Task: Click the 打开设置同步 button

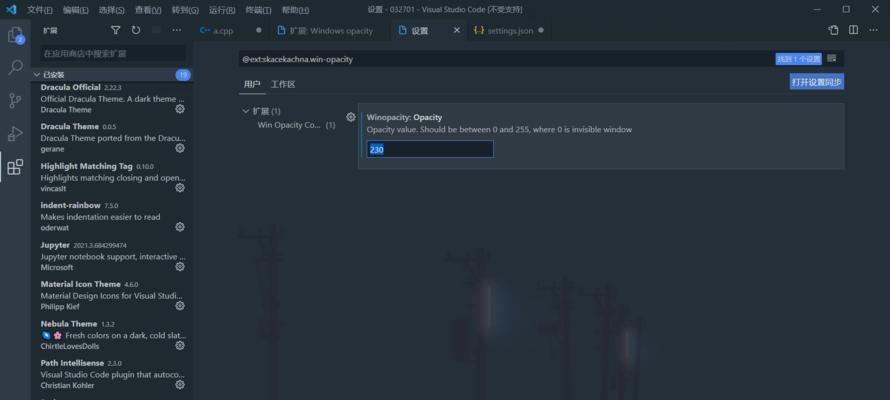Action: [x=817, y=82]
